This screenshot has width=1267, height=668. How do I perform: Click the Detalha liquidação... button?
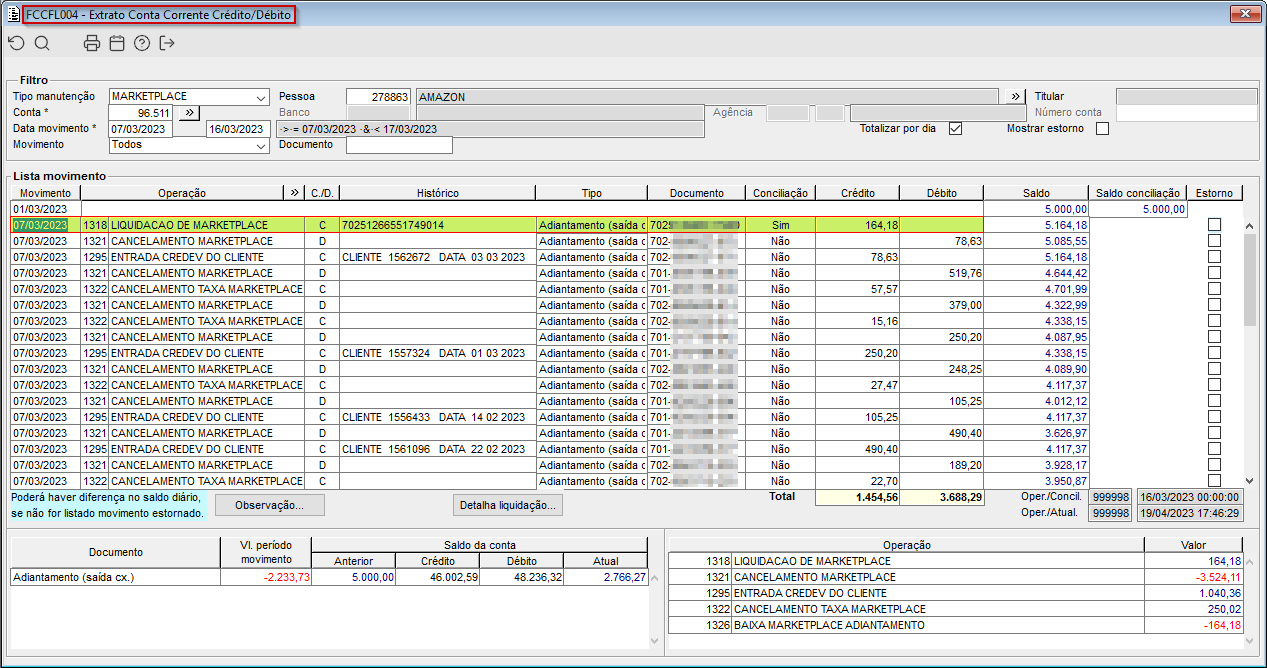click(x=507, y=505)
